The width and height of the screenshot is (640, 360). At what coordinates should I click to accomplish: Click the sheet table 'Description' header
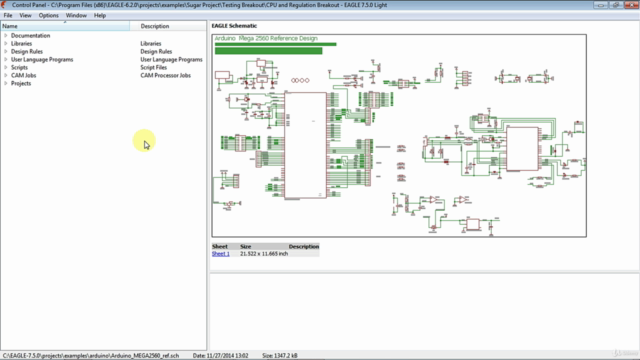(x=304, y=247)
